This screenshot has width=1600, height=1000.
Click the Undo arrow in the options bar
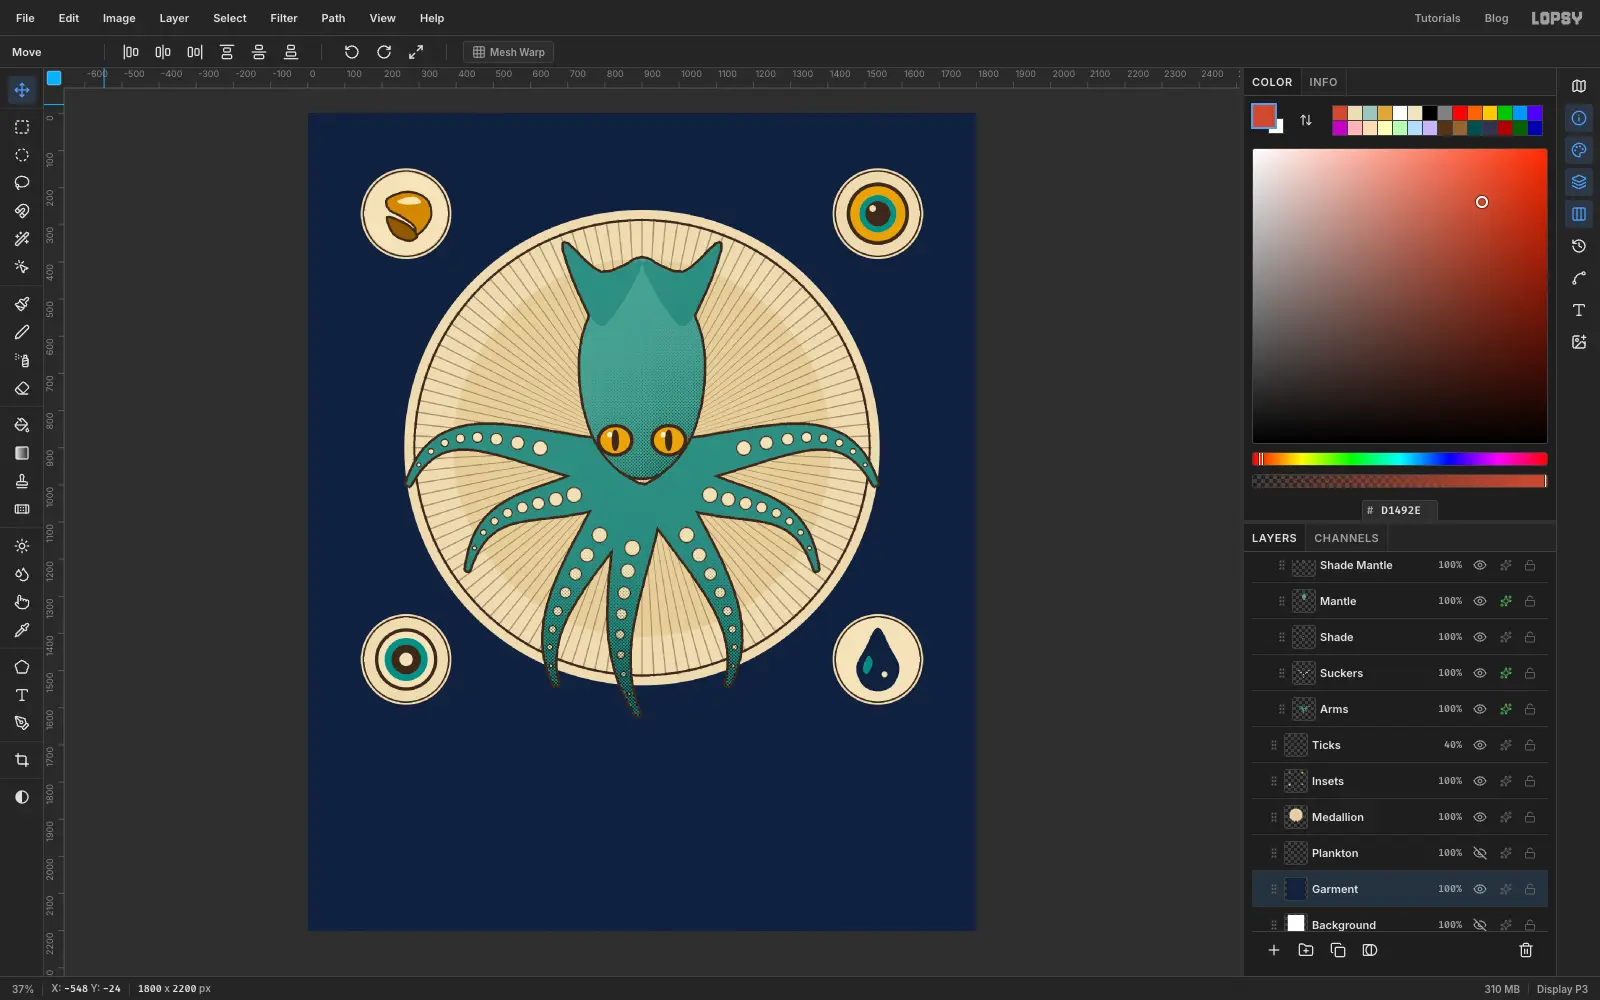point(352,52)
